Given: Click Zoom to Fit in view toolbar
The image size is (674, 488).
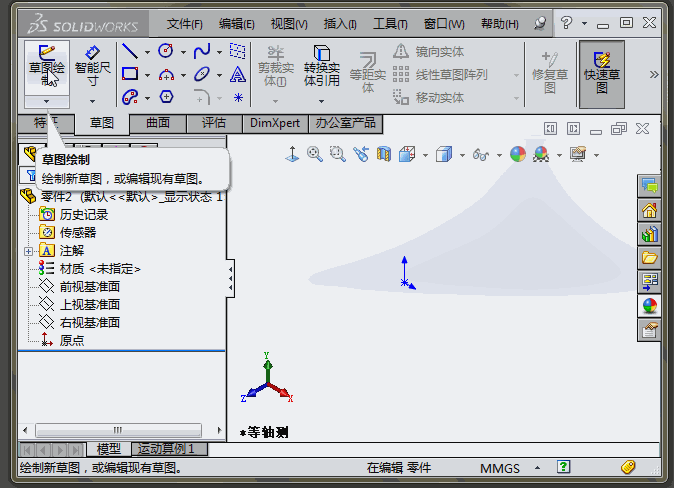Looking at the screenshot, I should [315, 154].
